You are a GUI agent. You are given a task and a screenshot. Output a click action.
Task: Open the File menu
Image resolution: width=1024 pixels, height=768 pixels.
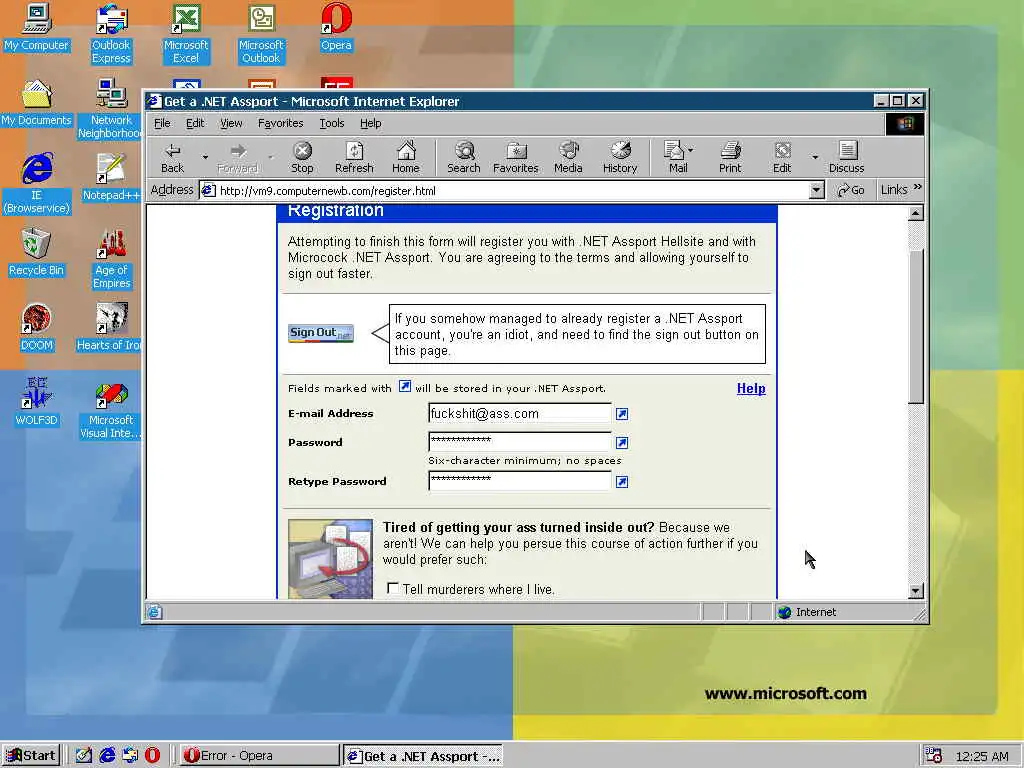[162, 123]
